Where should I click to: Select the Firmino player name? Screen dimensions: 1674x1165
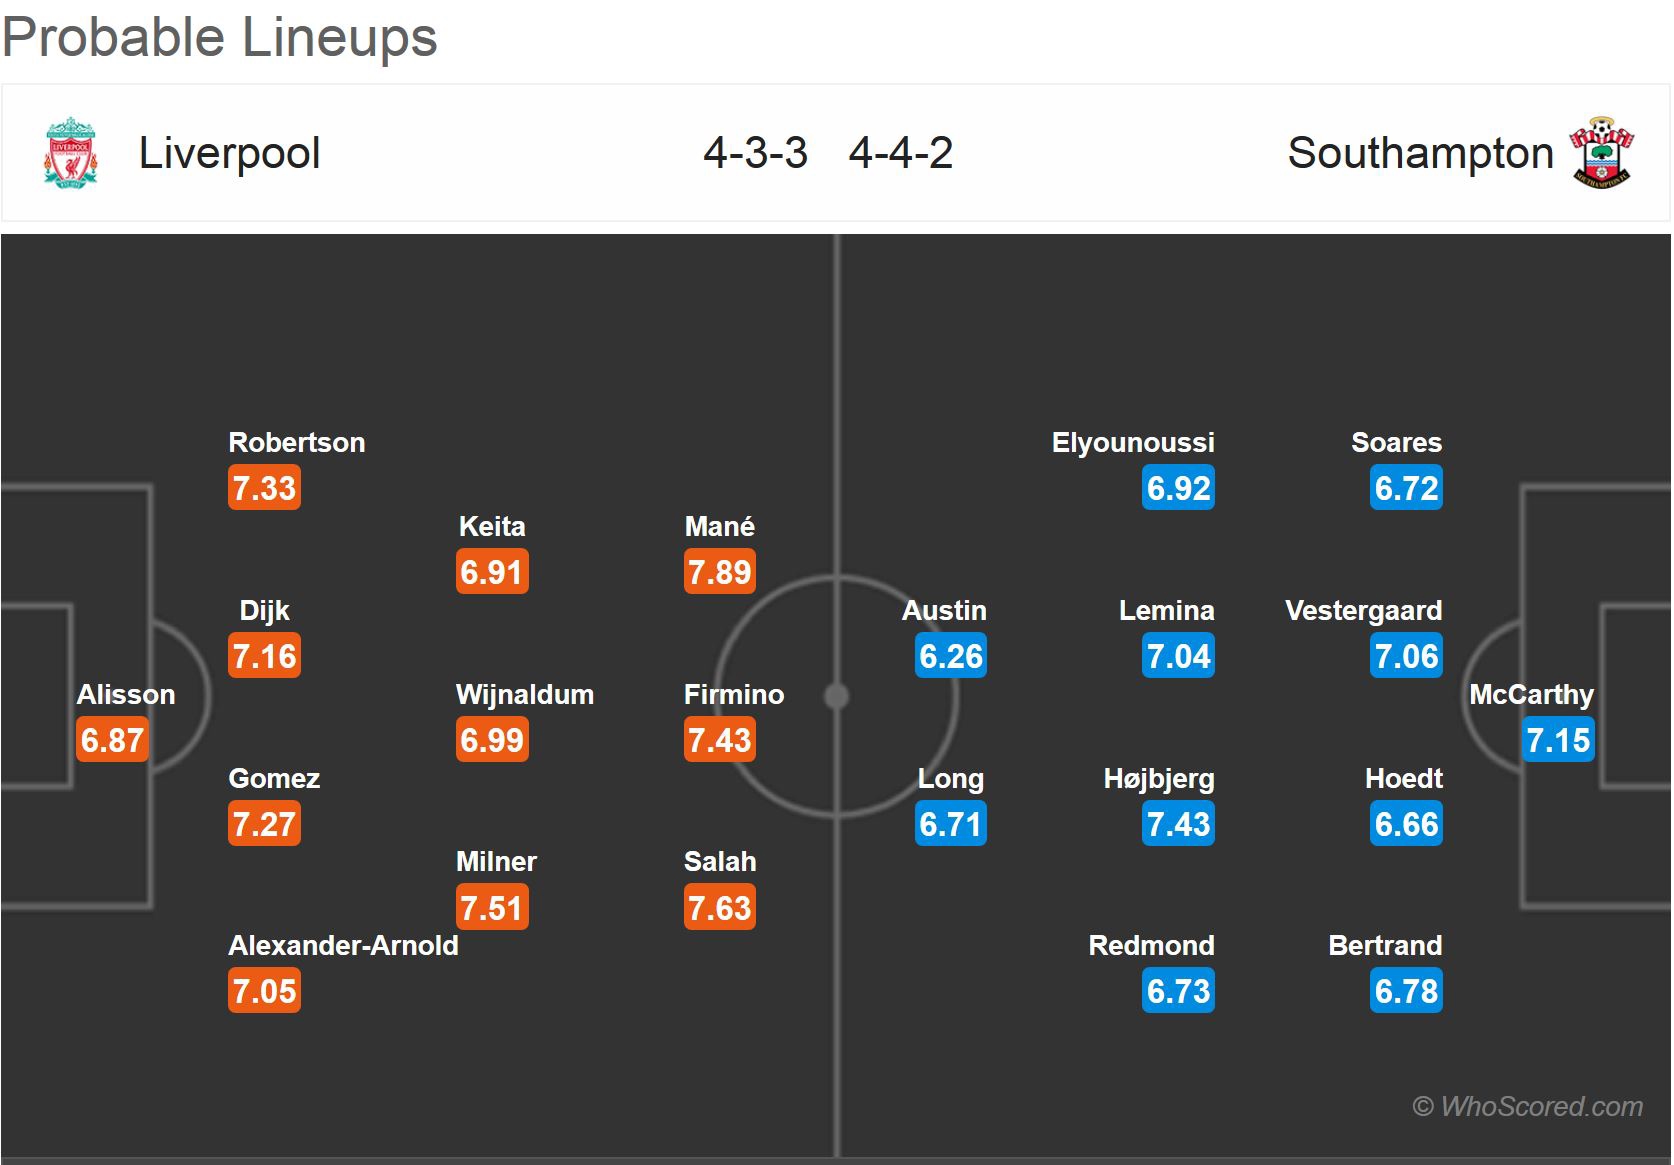(x=733, y=694)
